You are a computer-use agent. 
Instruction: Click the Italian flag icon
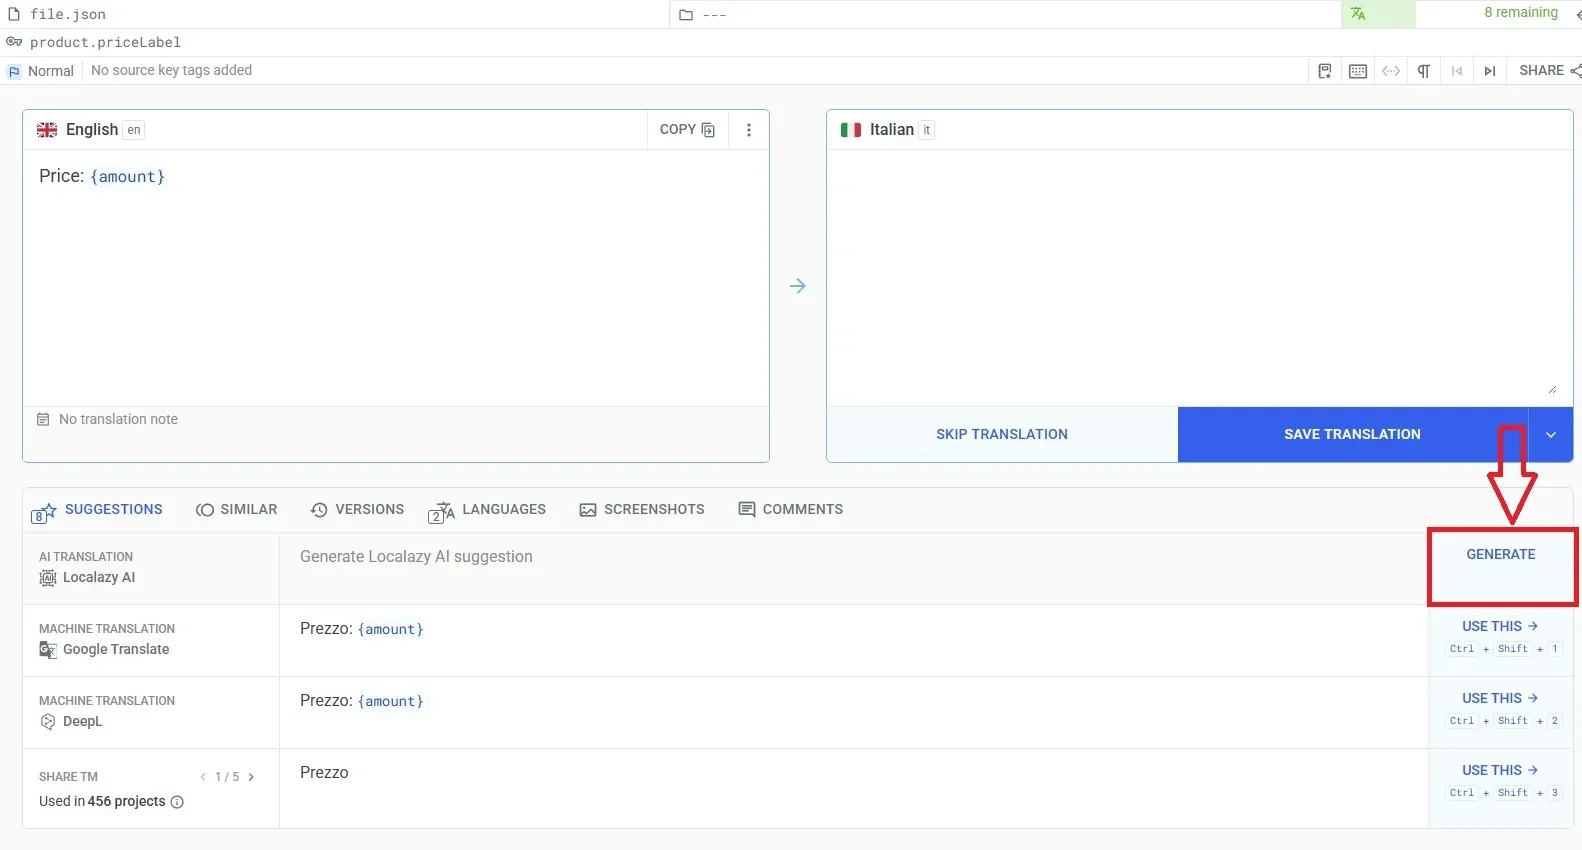click(851, 130)
